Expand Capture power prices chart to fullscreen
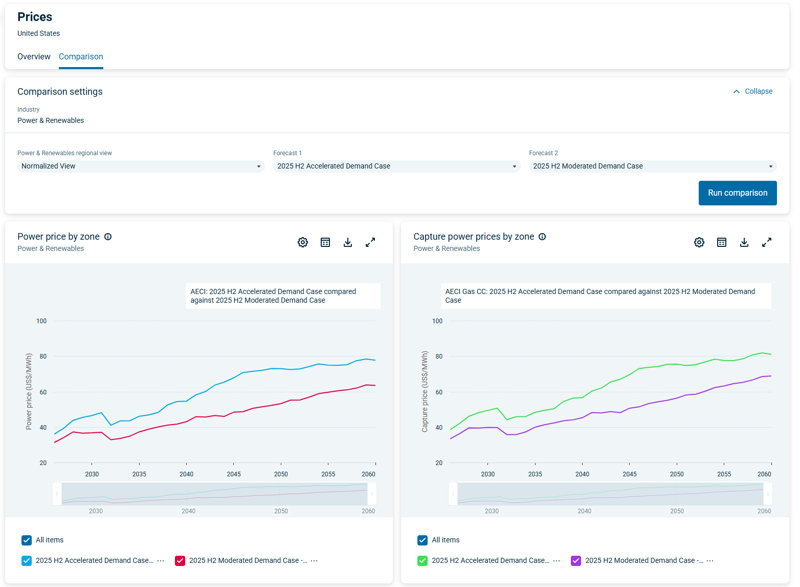The height and width of the screenshot is (587, 800). coord(766,242)
